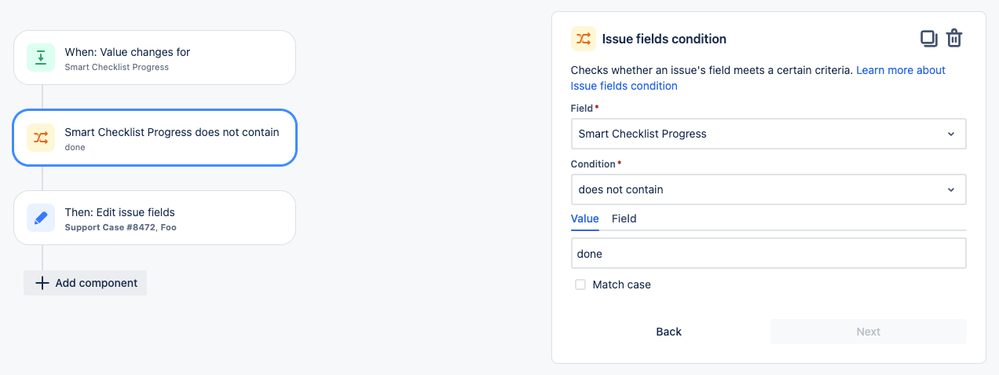Screen dimensions: 999x375
Task: Click the value input containing done
Action: point(768,253)
